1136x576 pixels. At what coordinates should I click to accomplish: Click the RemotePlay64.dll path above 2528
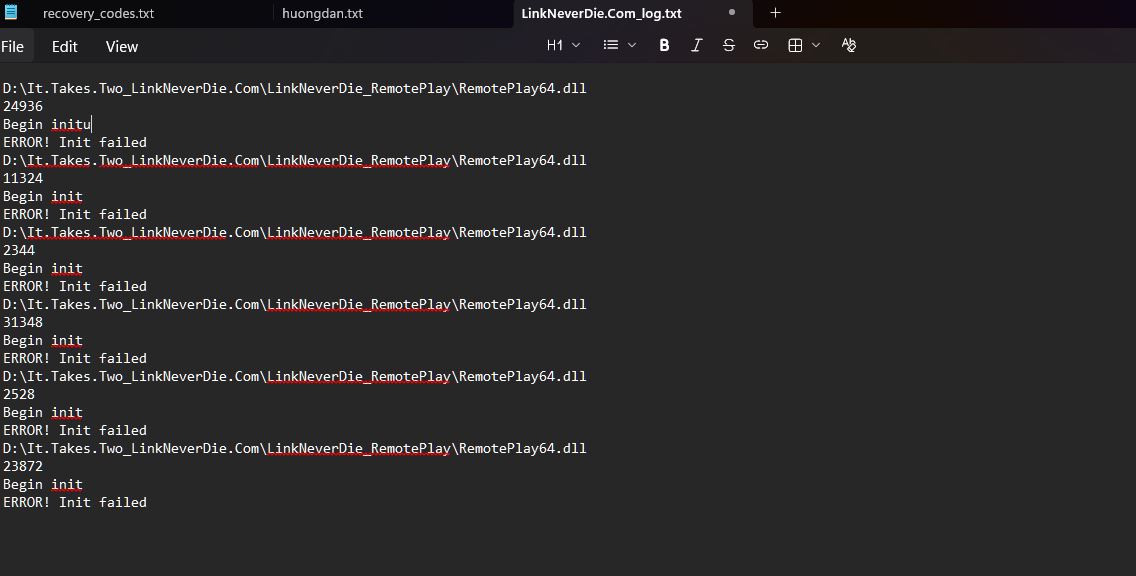(294, 376)
